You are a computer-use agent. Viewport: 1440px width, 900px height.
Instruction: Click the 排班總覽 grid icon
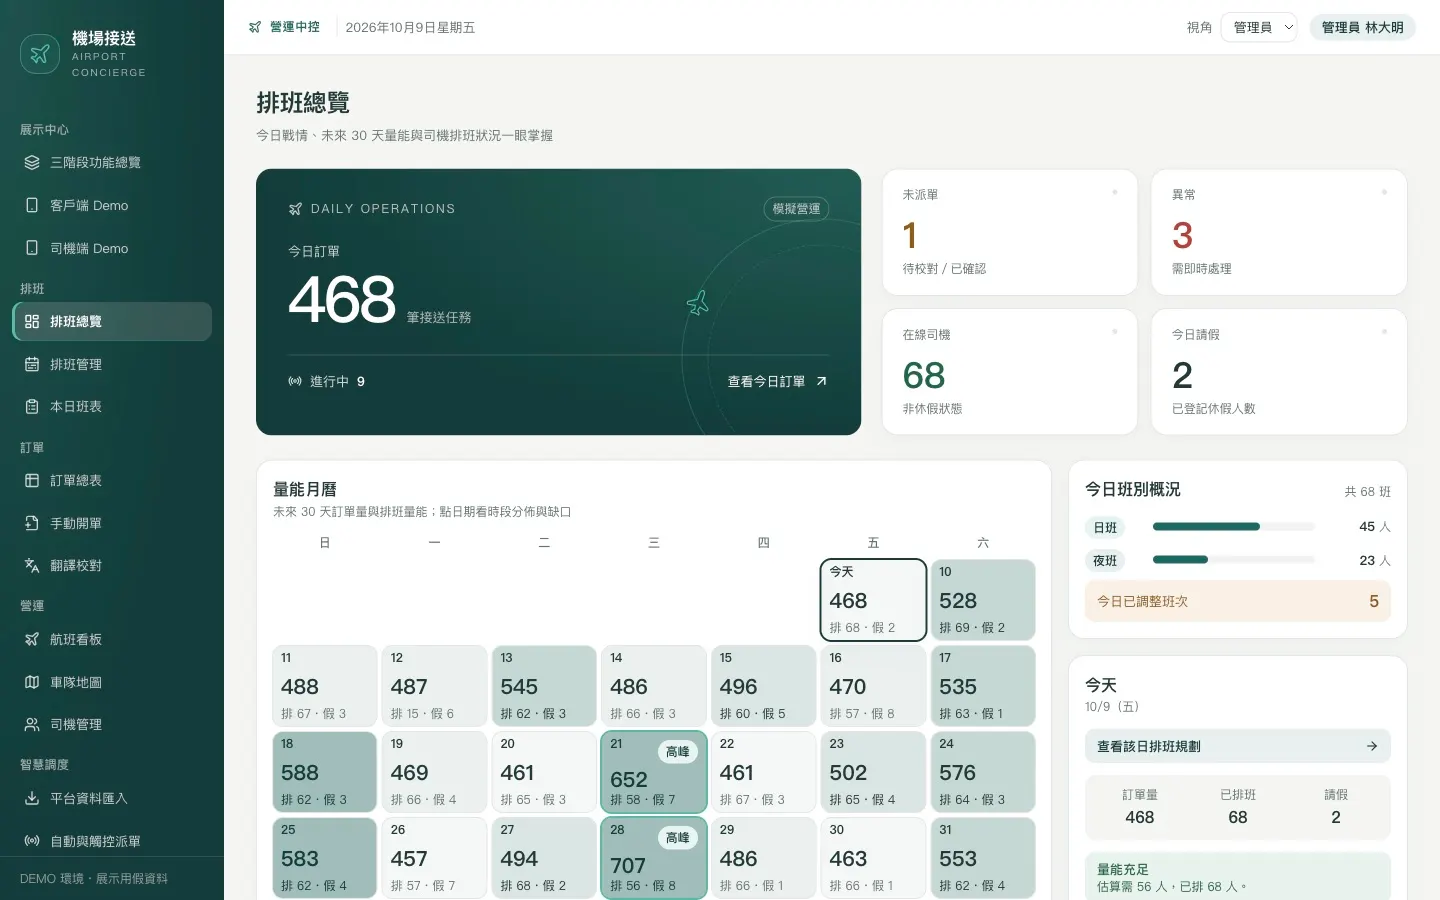(x=32, y=321)
